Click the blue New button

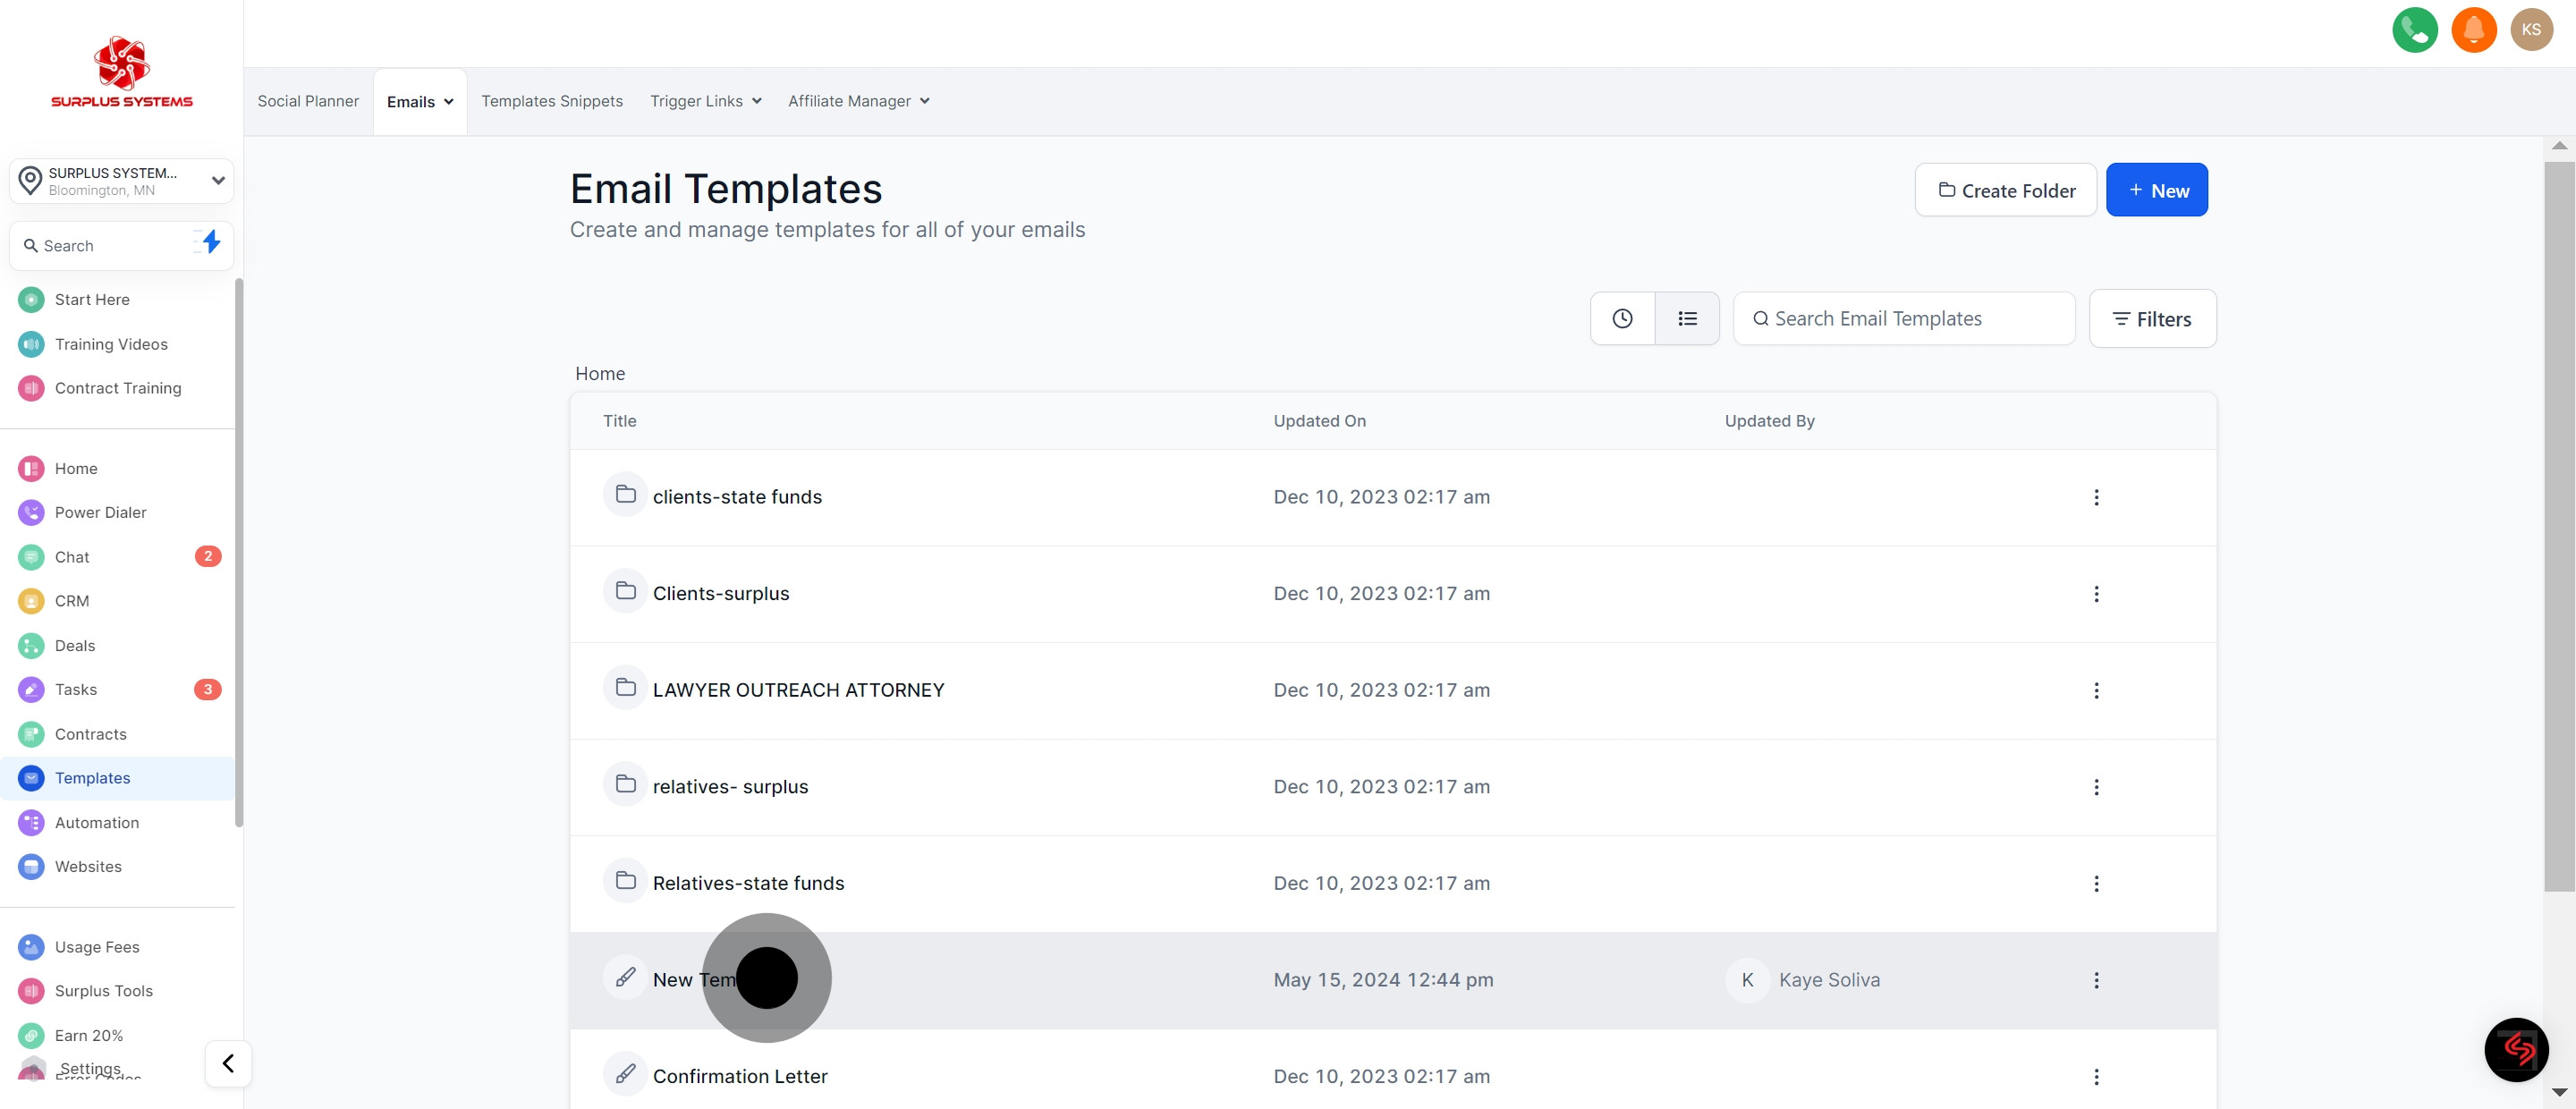click(x=2156, y=190)
